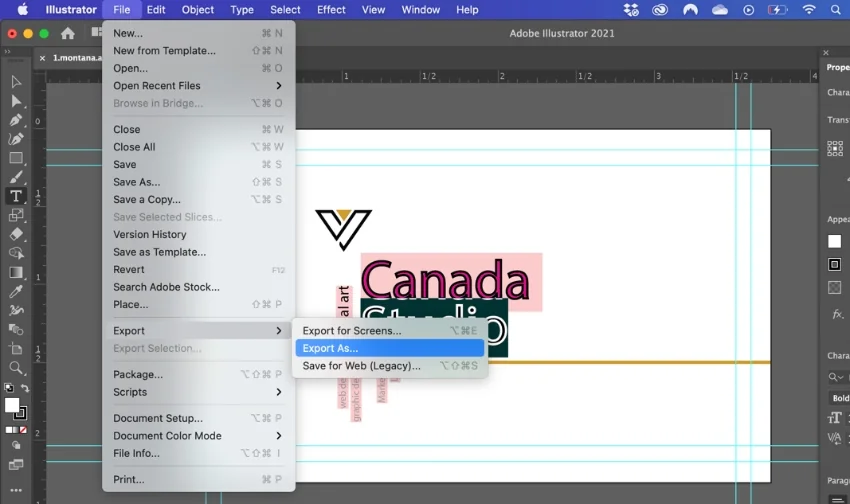This screenshot has height=504, width=850.
Task: Expand the Export submenu
Action: coord(198,331)
